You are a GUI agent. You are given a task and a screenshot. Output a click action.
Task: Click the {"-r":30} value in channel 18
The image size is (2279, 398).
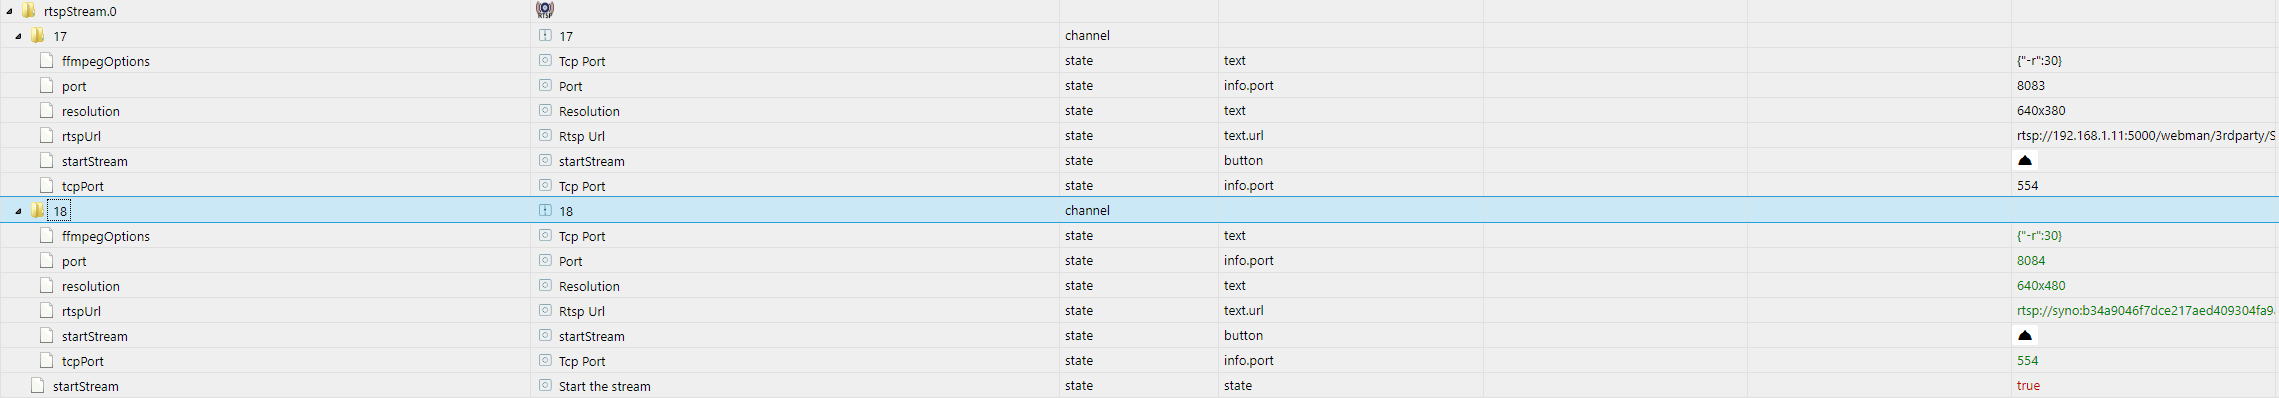click(2039, 236)
